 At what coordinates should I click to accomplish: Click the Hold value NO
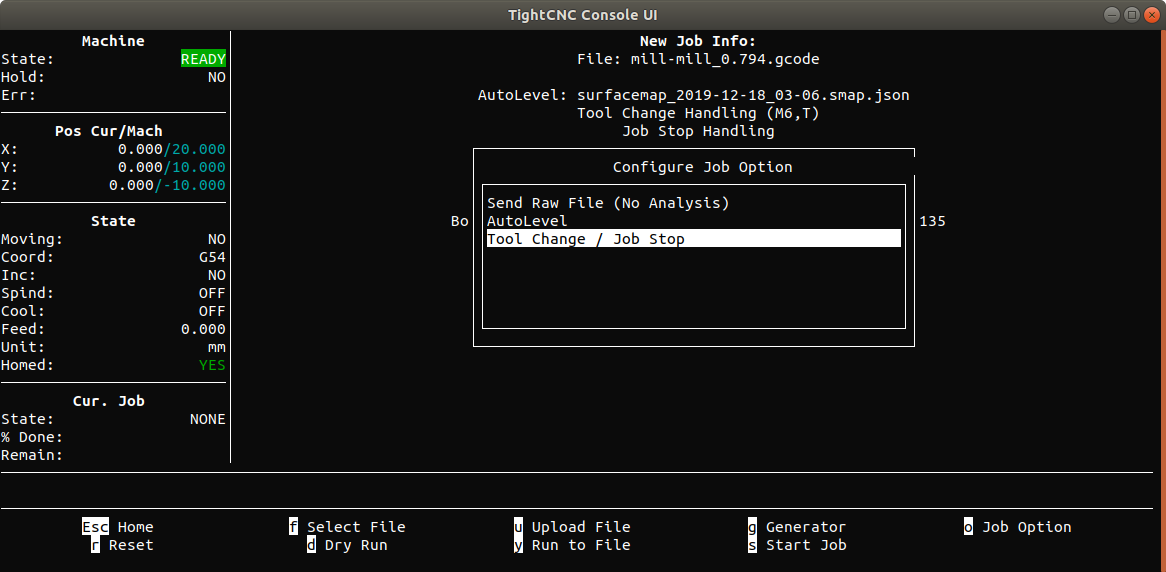[x=216, y=77]
